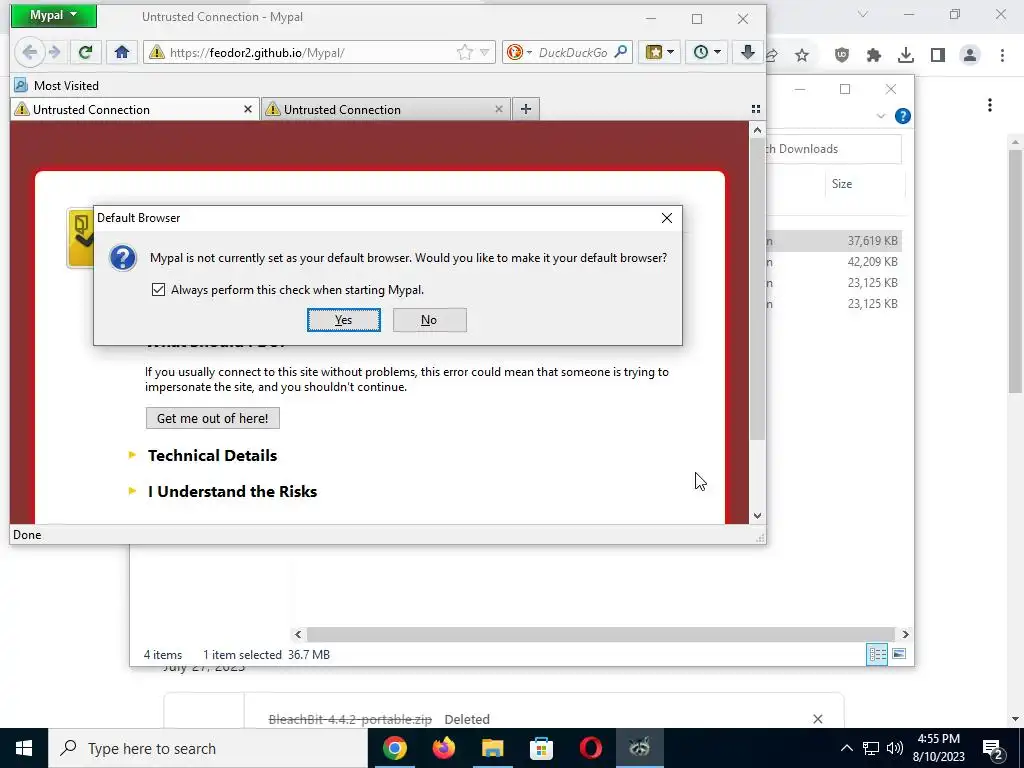
Task: Click Explorer horizontal scroll right arrow
Action: (905, 634)
